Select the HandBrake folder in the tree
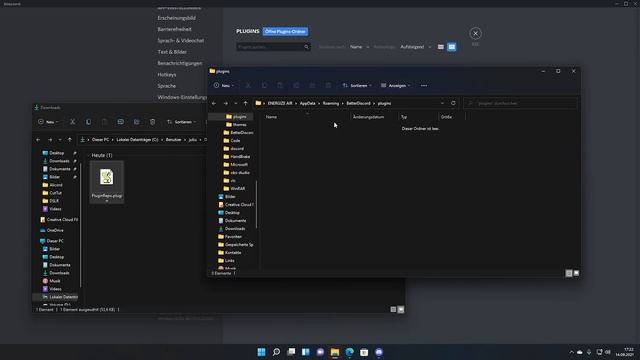This screenshot has height=360, width=640. [x=237, y=157]
